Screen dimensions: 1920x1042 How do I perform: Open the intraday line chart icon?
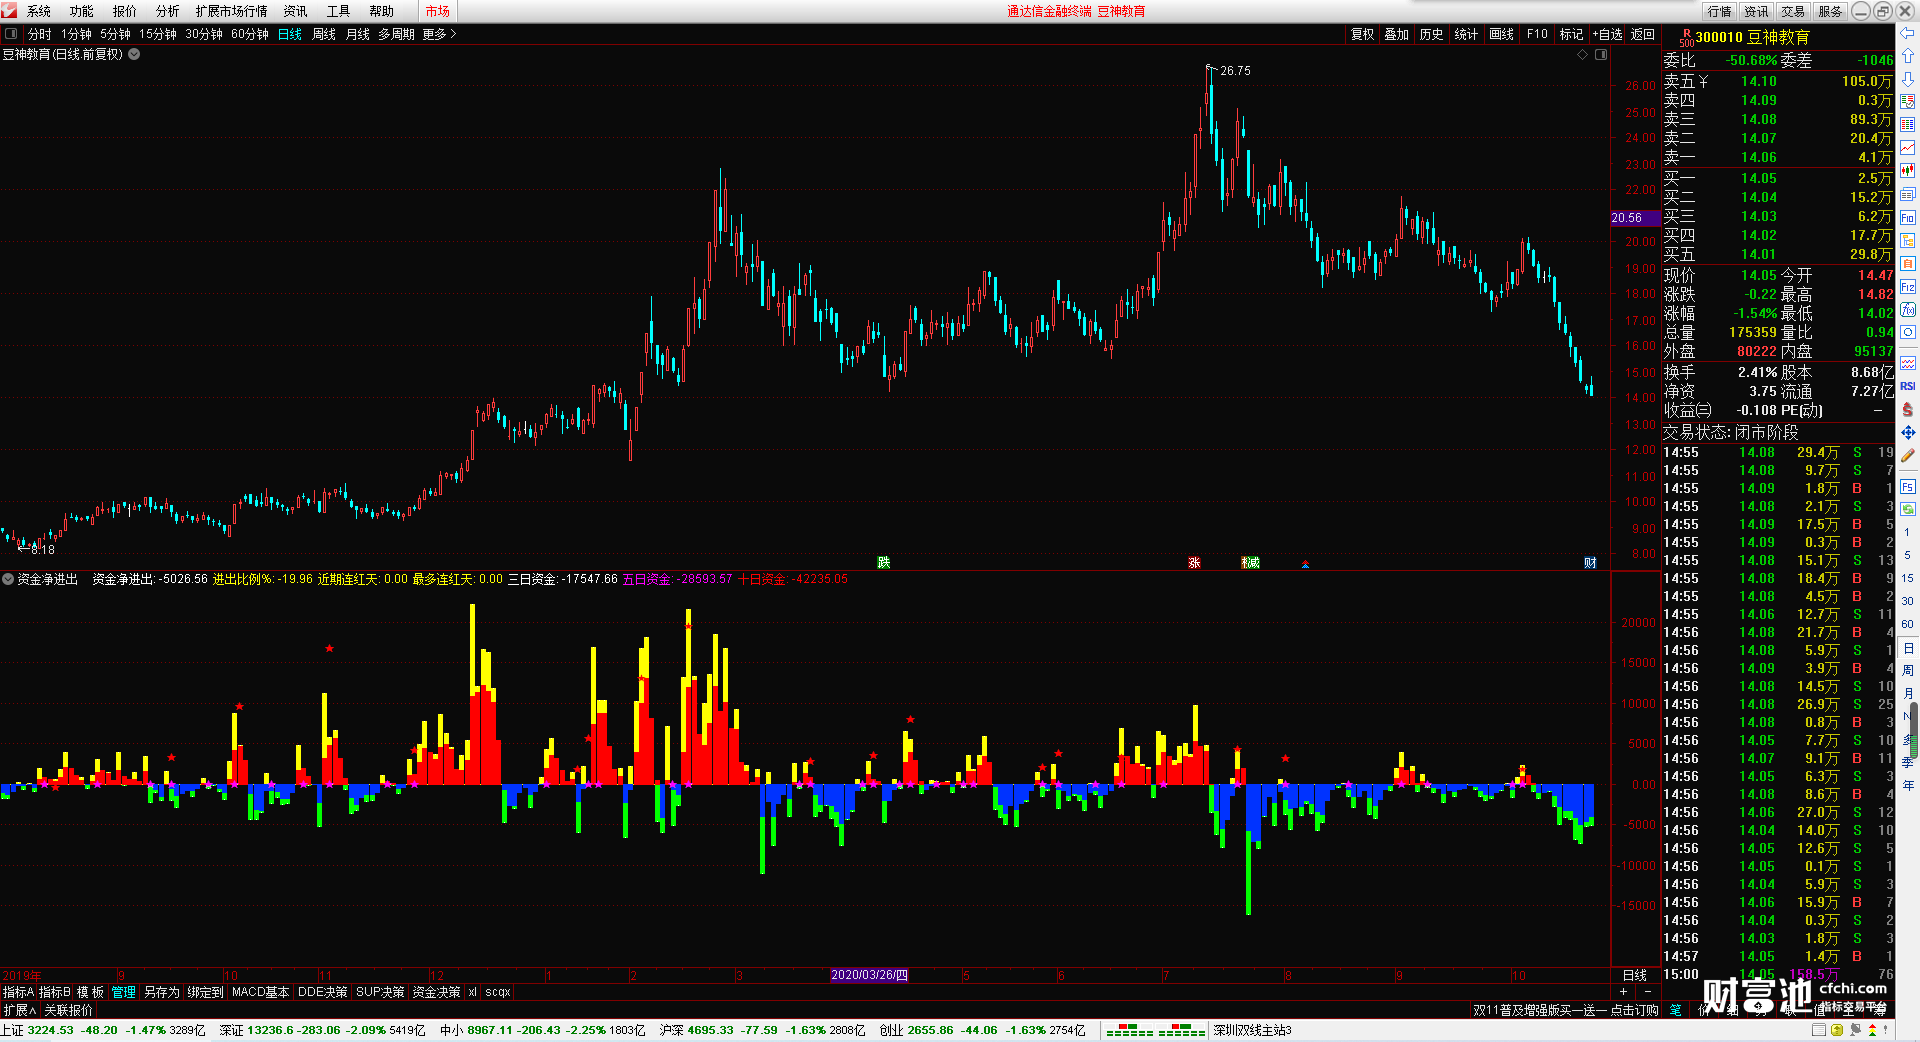1908,148
